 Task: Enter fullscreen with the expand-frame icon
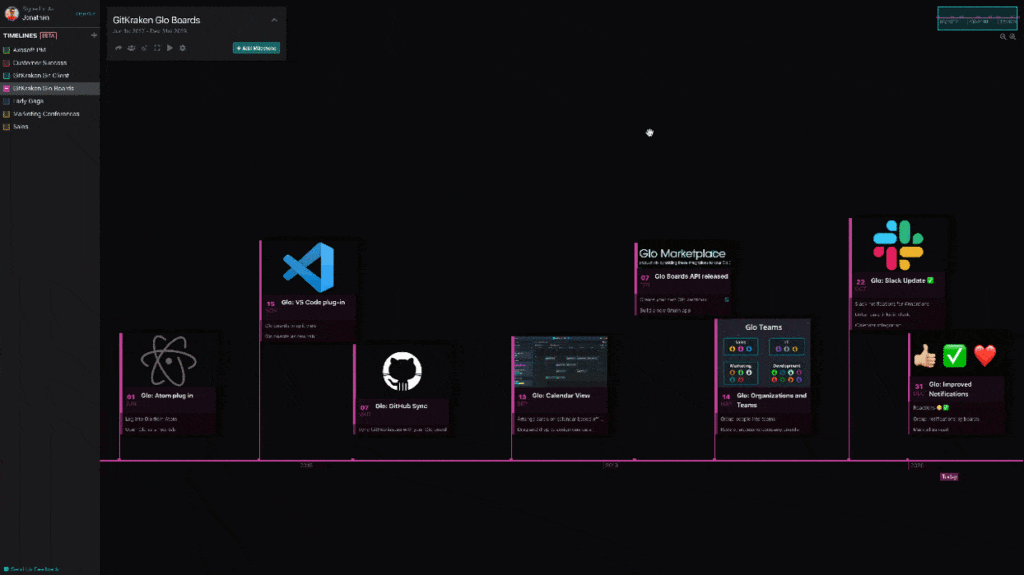coord(157,48)
